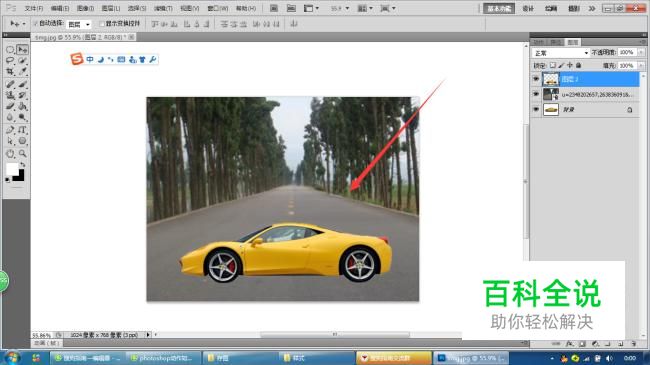Pick the Clone Stamp tool
Viewport: 650px width, 365px height.
click(x=10, y=95)
